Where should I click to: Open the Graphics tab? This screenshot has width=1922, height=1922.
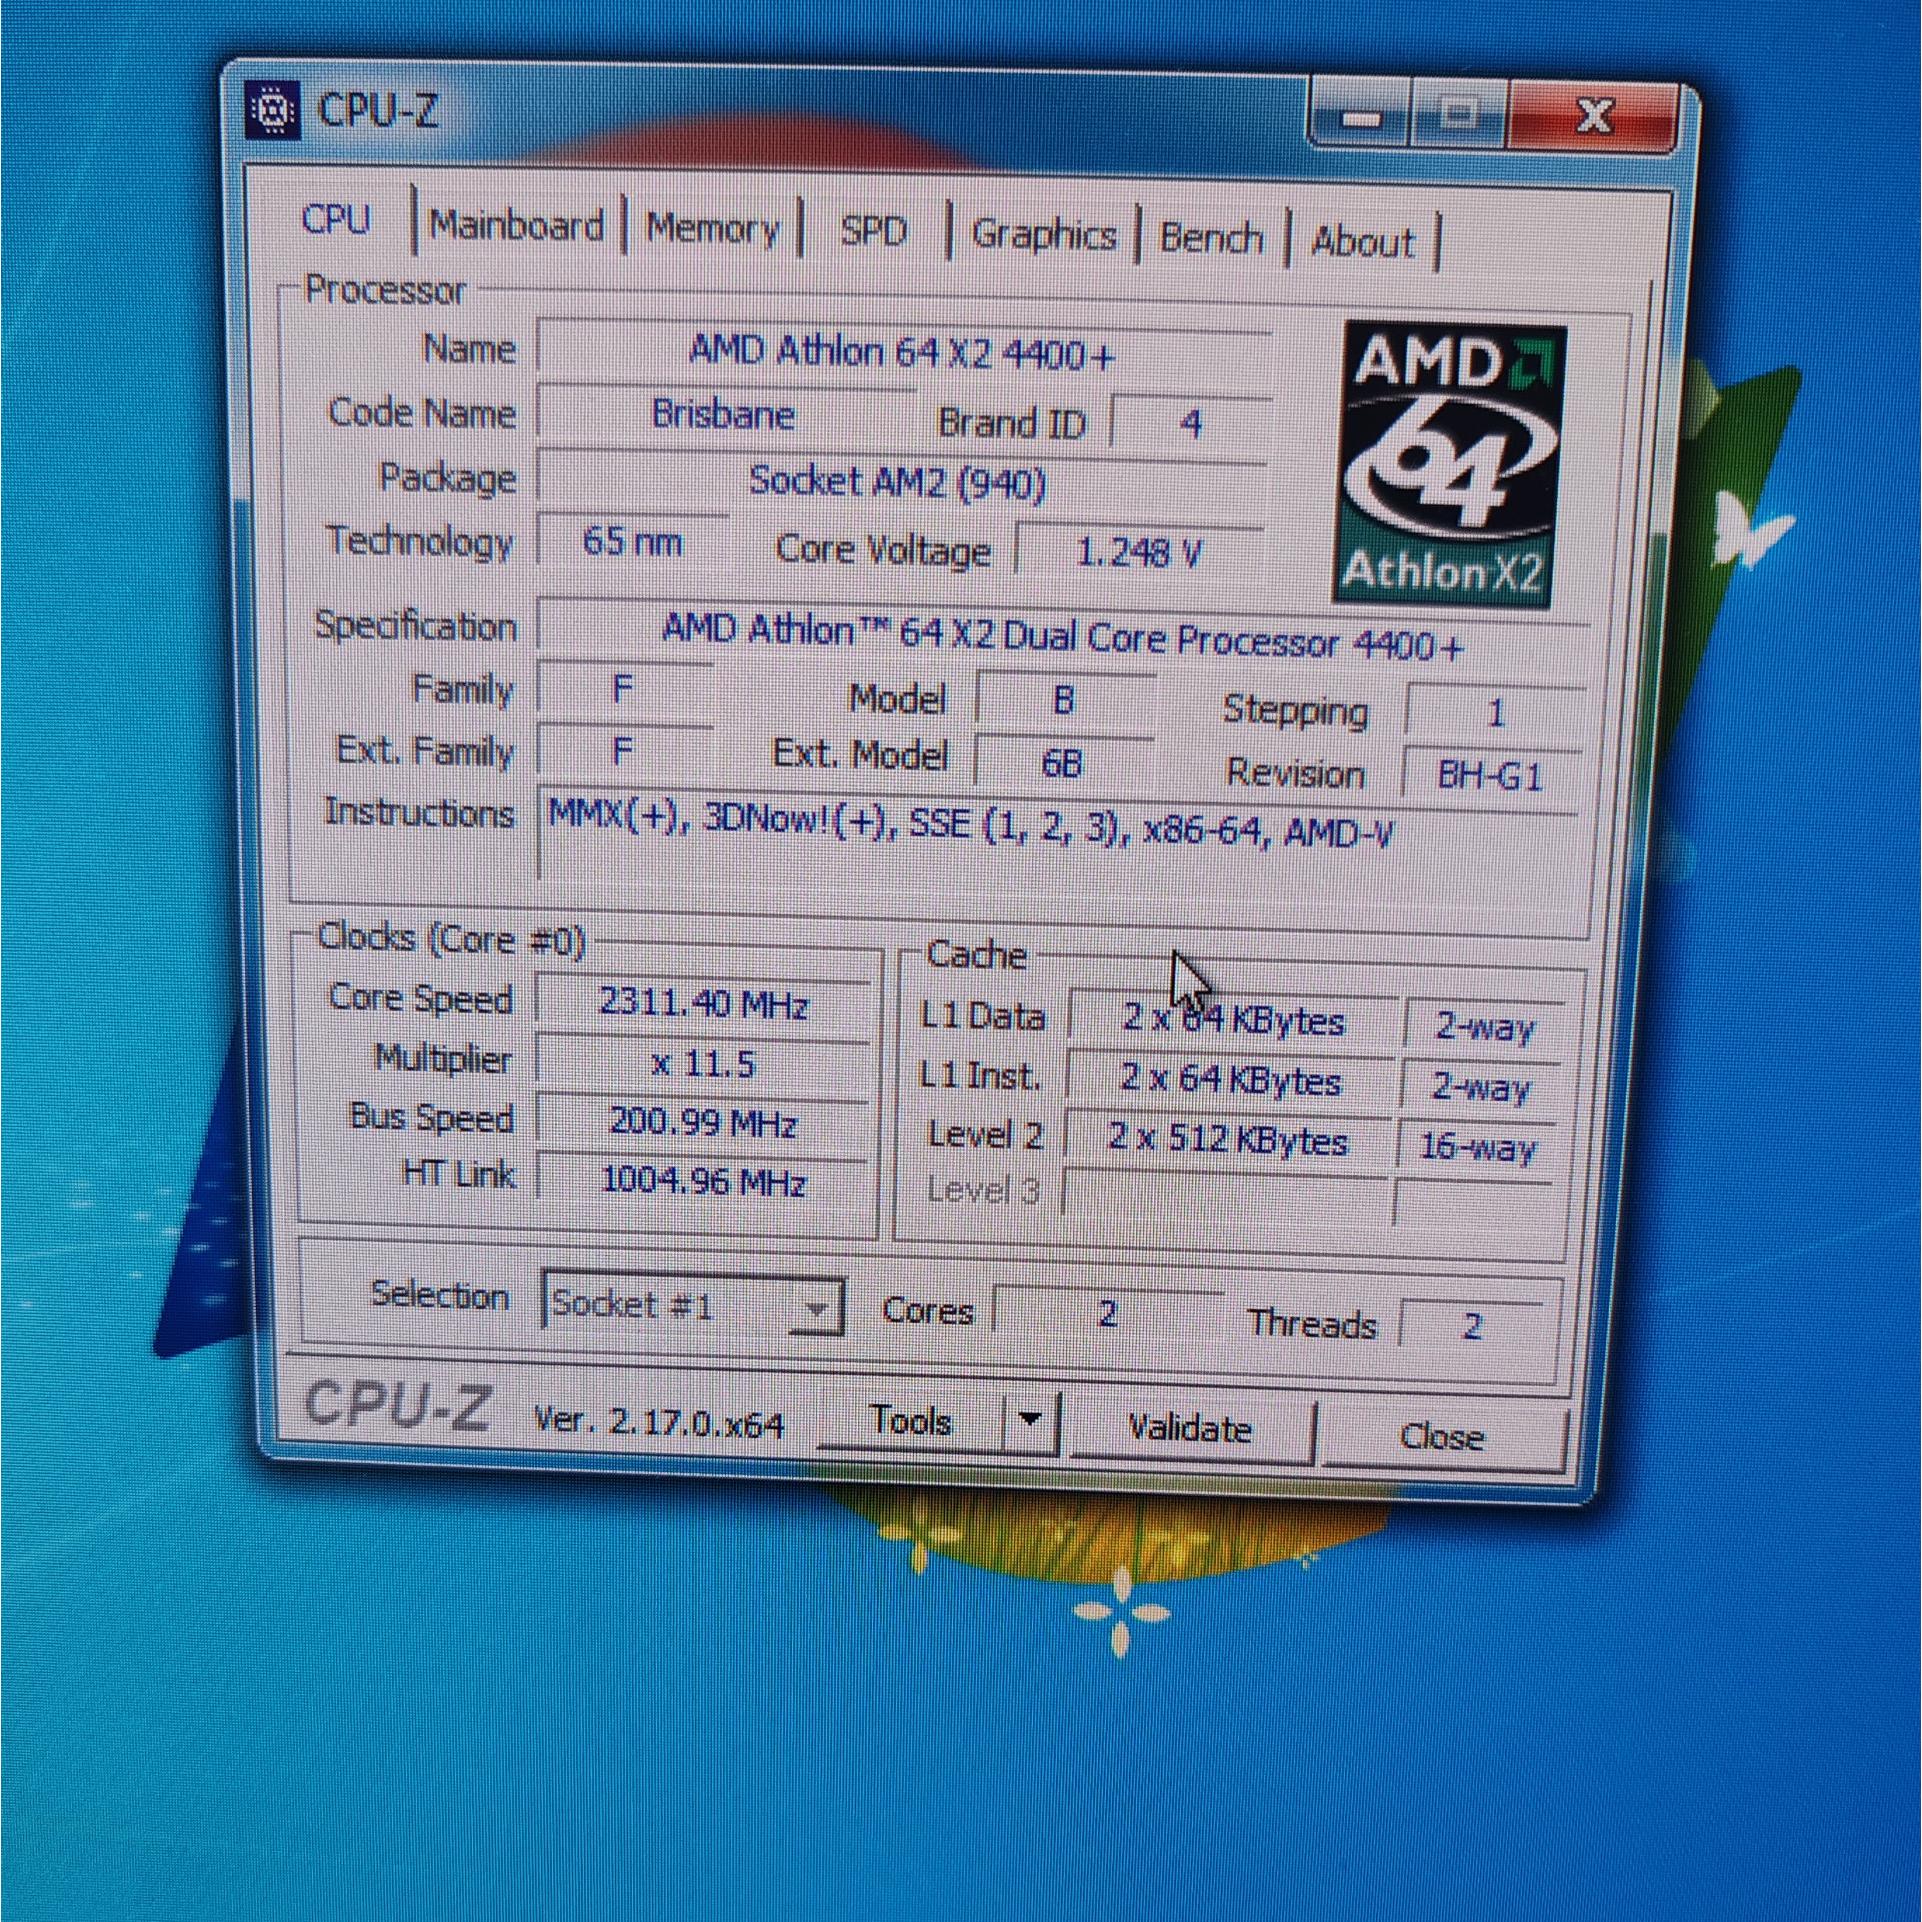click(x=1043, y=236)
